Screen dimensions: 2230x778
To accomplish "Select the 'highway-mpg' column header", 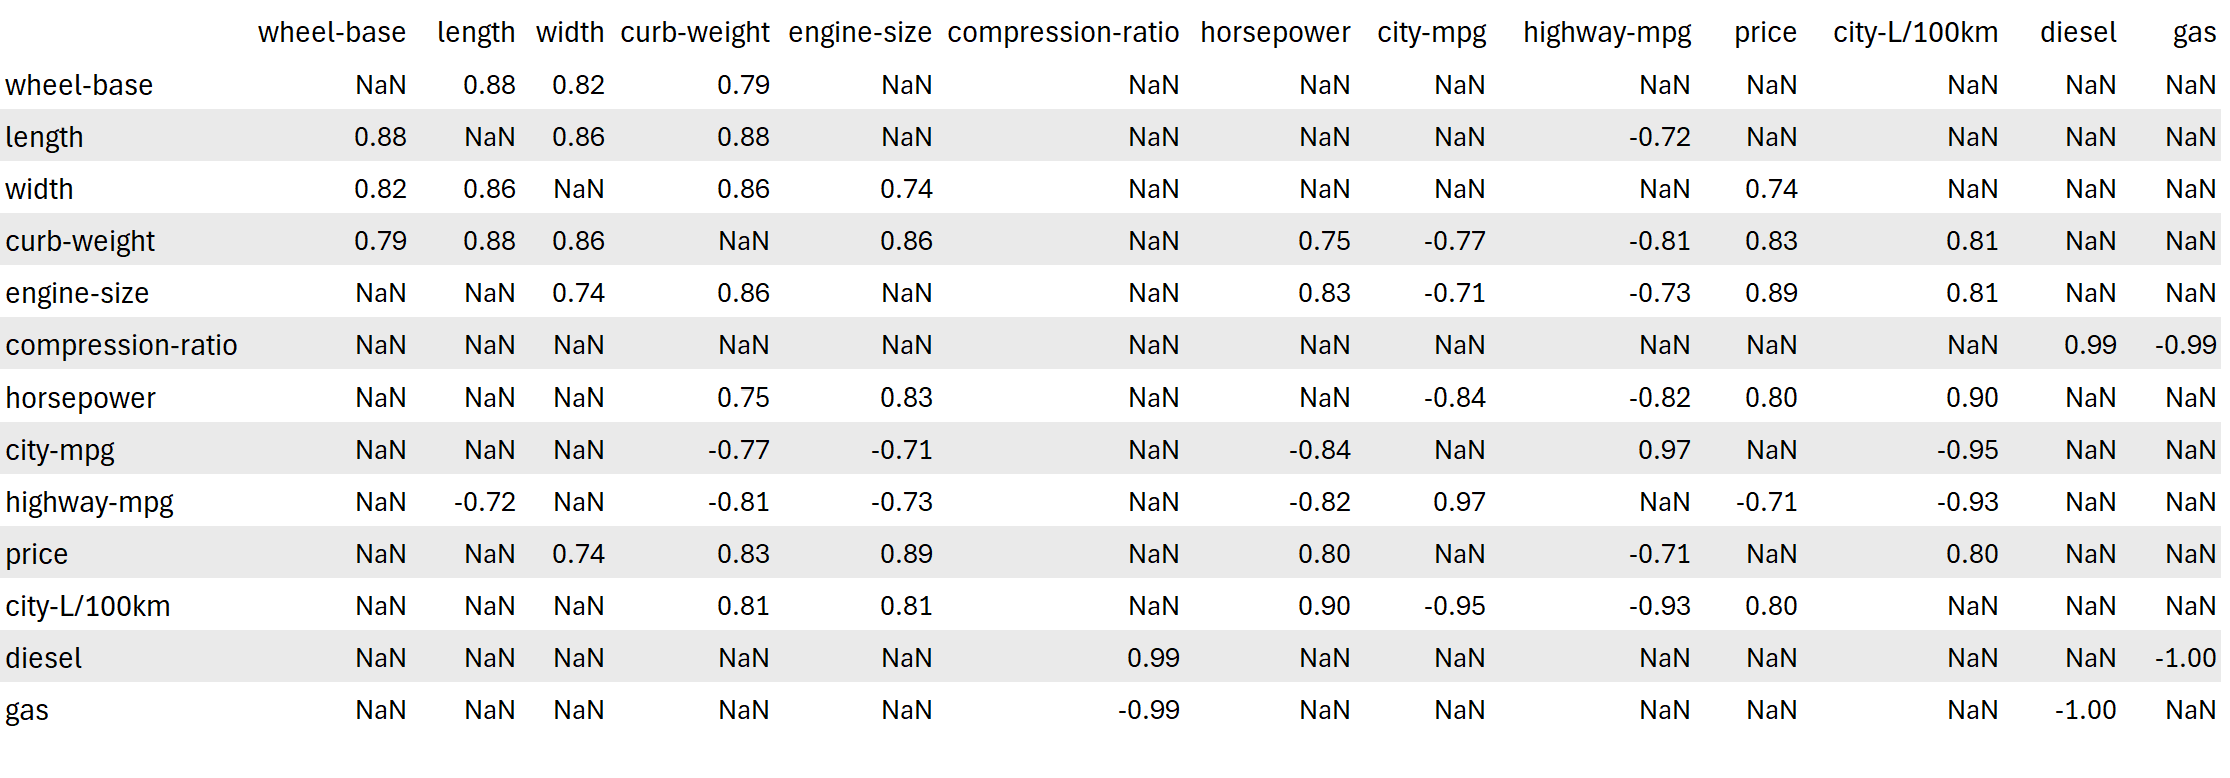I will [1607, 33].
